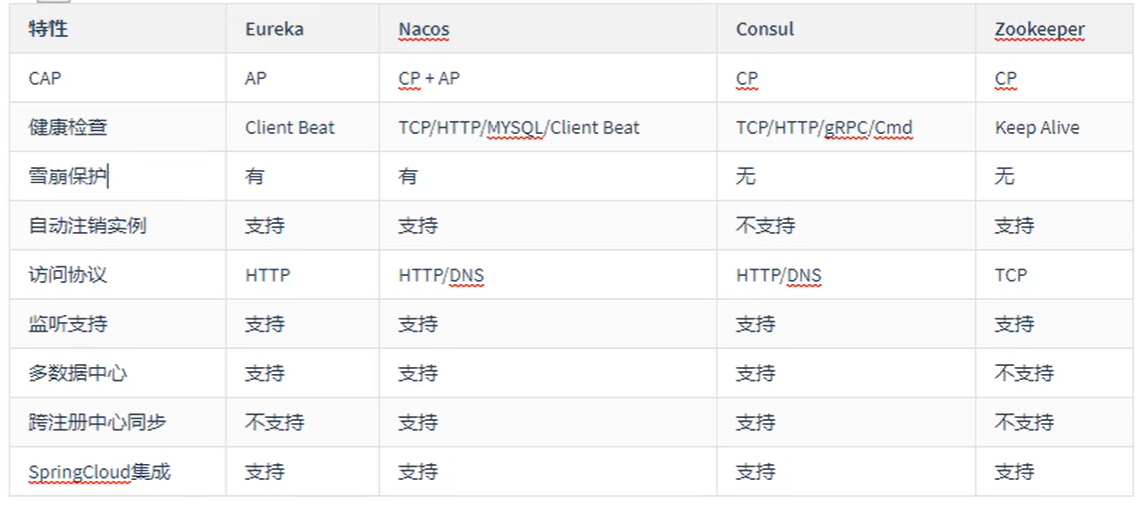This screenshot has width=1144, height=505.
Task: Click 无 in Zookeeper's 雪崩保护 row
Action: coord(1004,176)
